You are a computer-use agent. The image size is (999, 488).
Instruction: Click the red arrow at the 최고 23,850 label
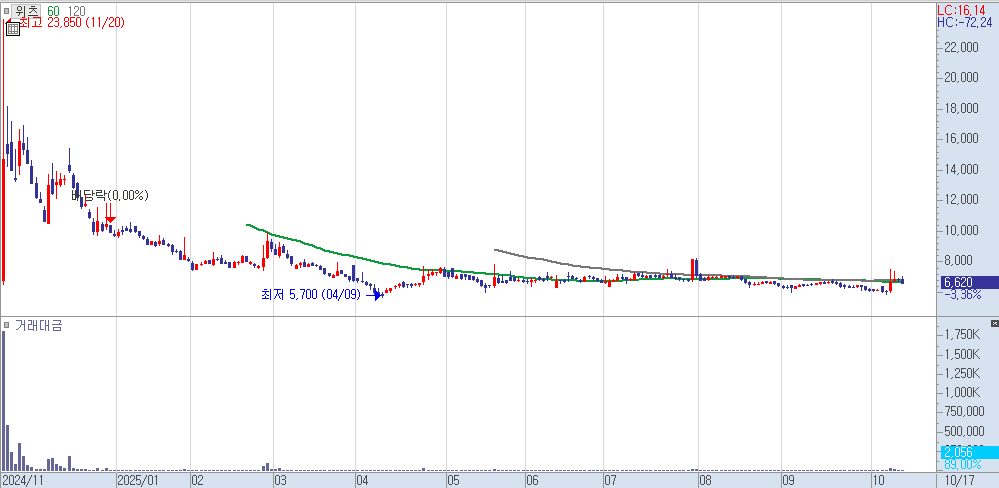click(9, 21)
